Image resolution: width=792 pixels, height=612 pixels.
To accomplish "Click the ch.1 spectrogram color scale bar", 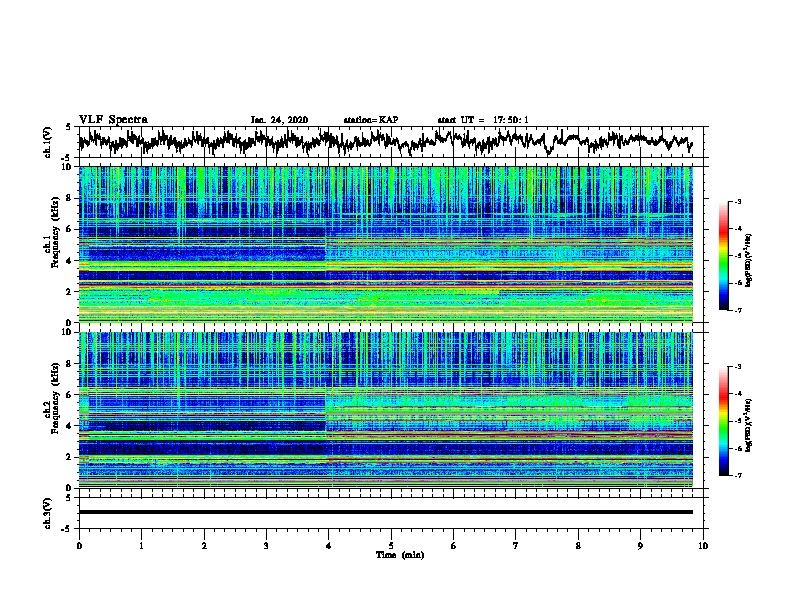I will tap(723, 256).
